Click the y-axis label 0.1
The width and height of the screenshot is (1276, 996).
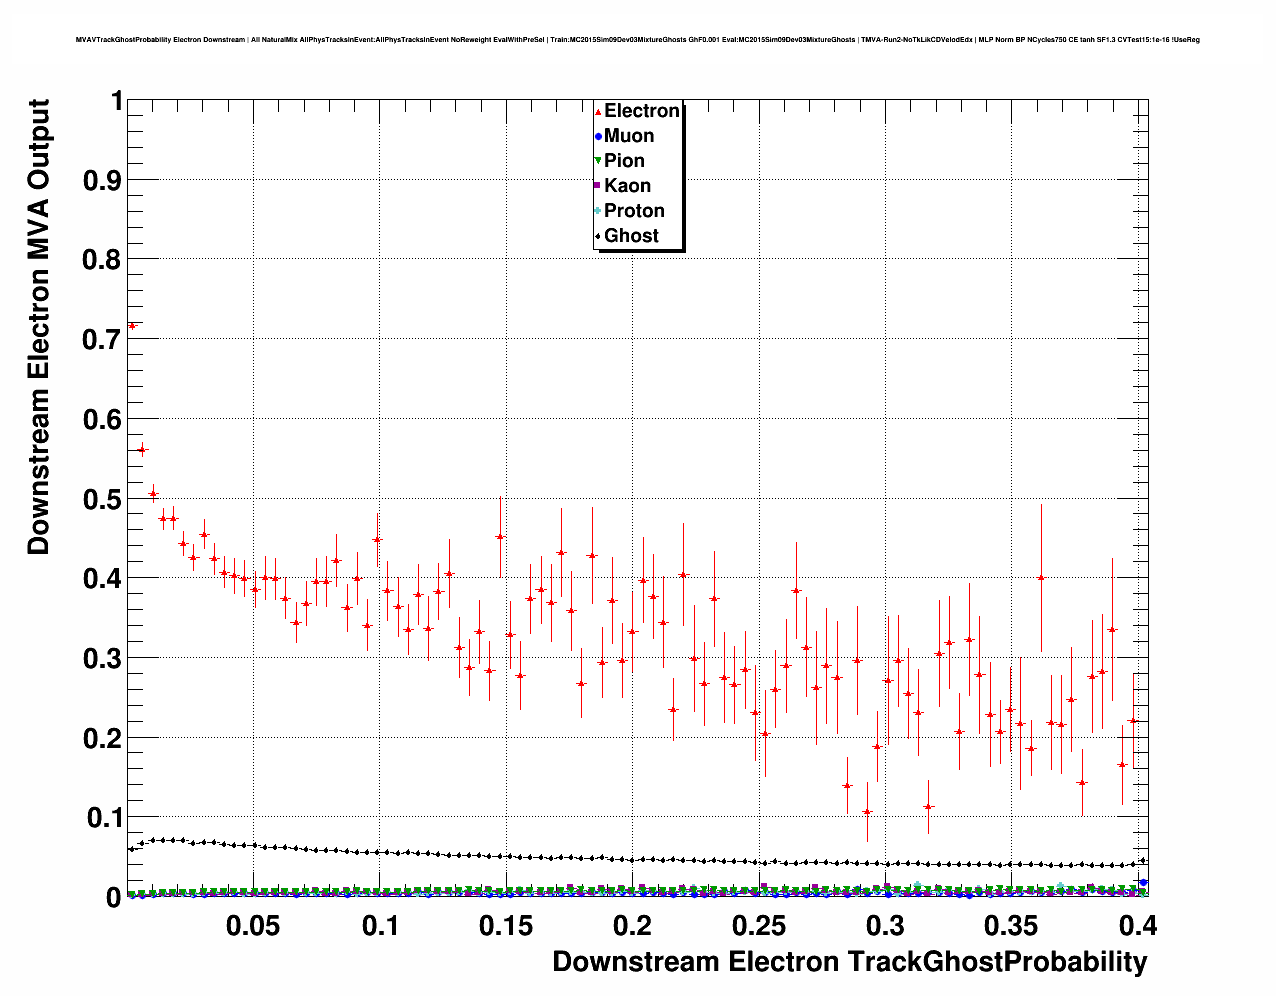coord(103,818)
